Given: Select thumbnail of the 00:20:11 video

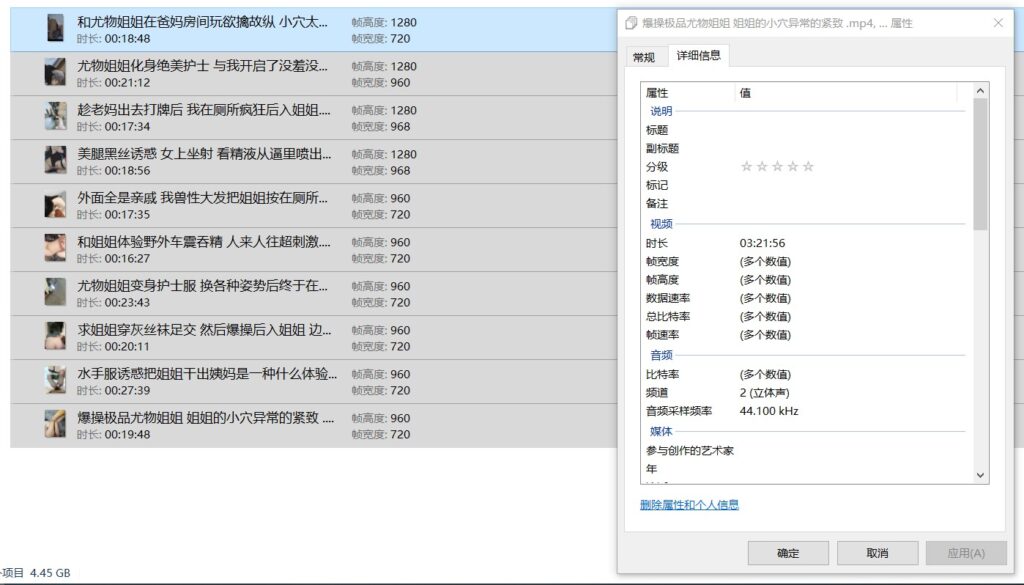Looking at the screenshot, I should point(56,336).
